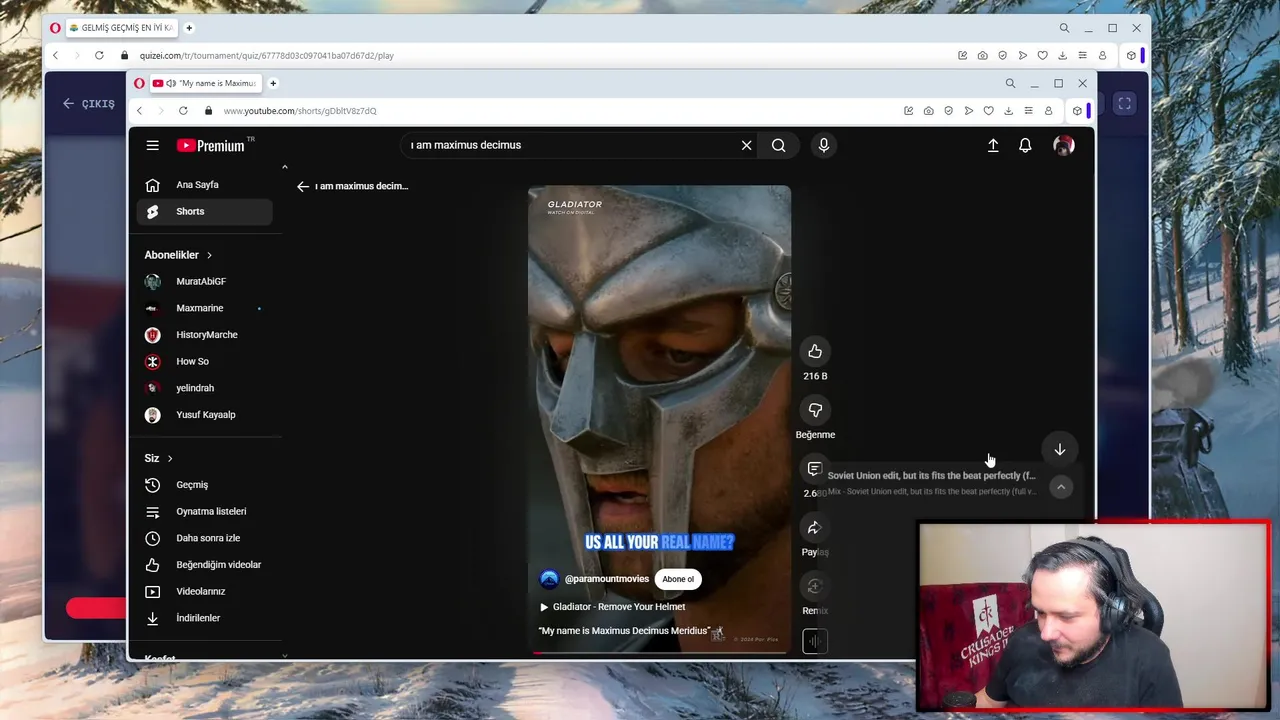Image resolution: width=1280 pixels, height=720 pixels.
Task: Open How So channel subscription
Action: (x=204, y=361)
